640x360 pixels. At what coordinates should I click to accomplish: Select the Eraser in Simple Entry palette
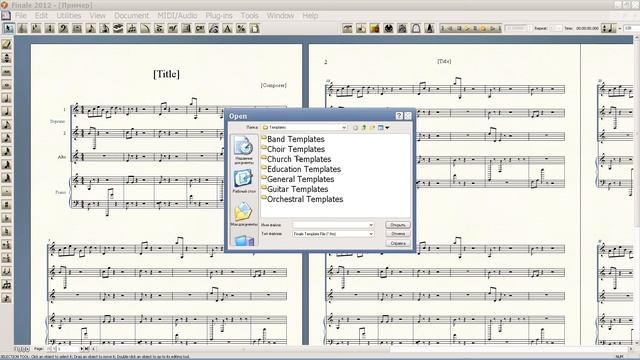(7, 44)
